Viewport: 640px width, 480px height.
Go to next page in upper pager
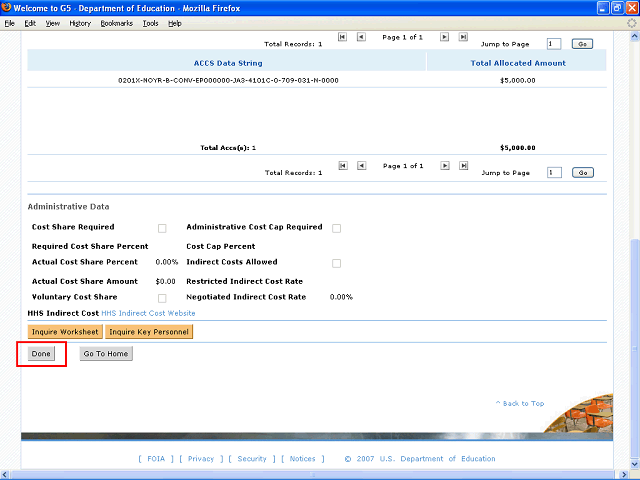pos(444,37)
